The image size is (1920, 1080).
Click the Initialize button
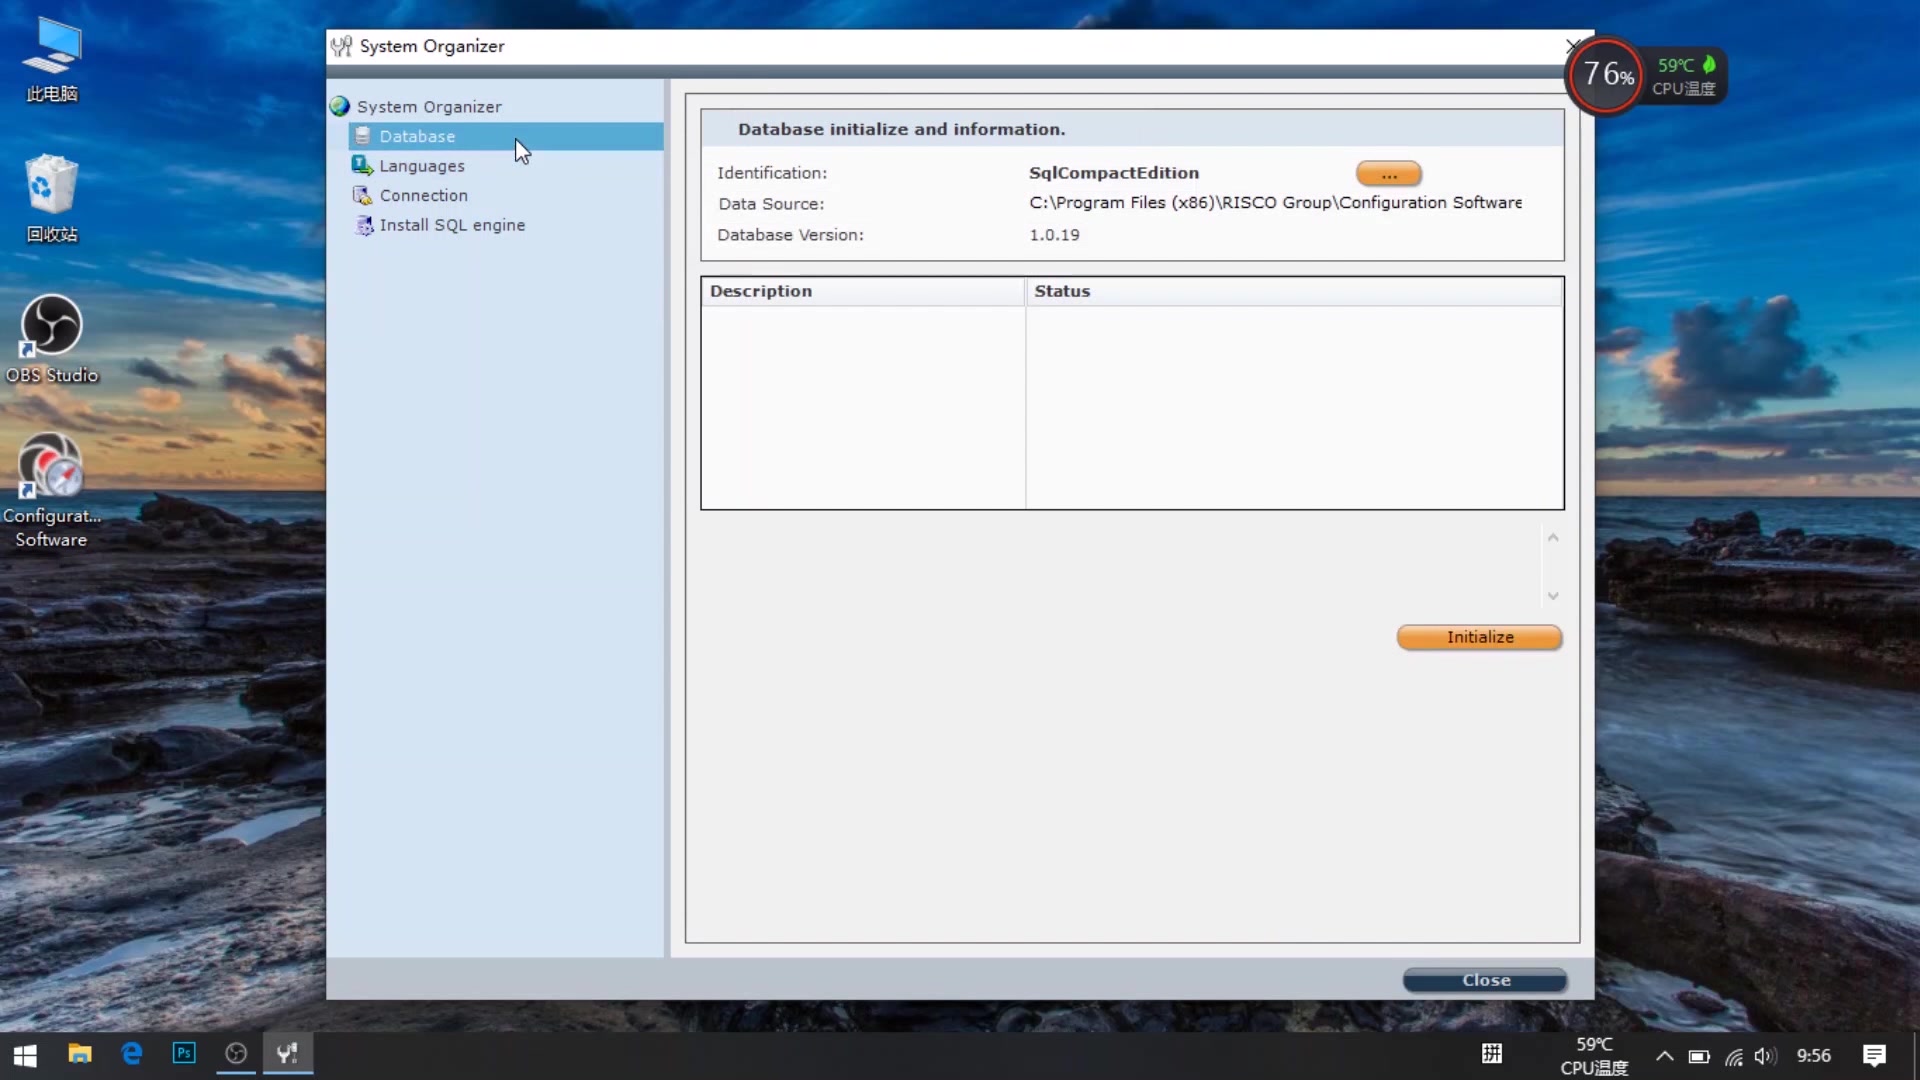coord(1480,637)
